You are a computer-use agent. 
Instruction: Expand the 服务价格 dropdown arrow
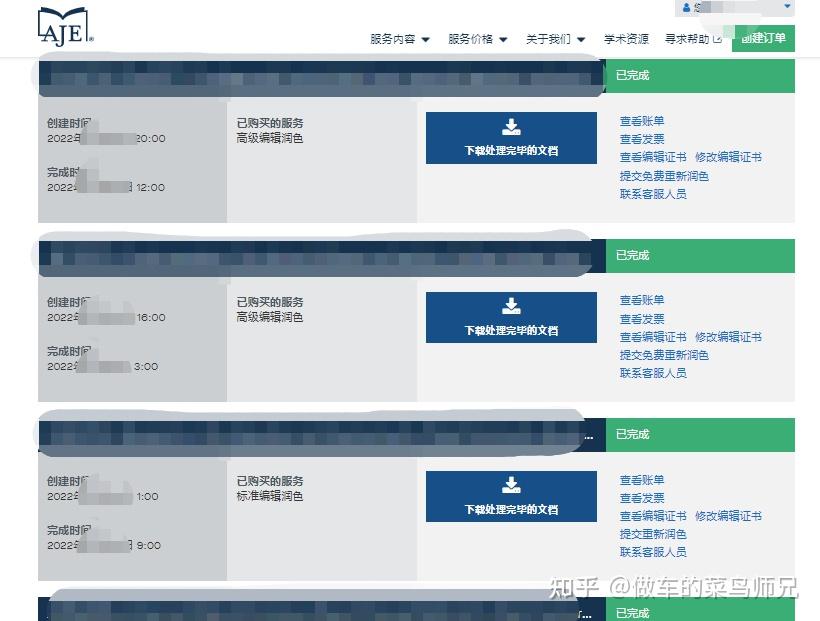[x=503, y=39]
